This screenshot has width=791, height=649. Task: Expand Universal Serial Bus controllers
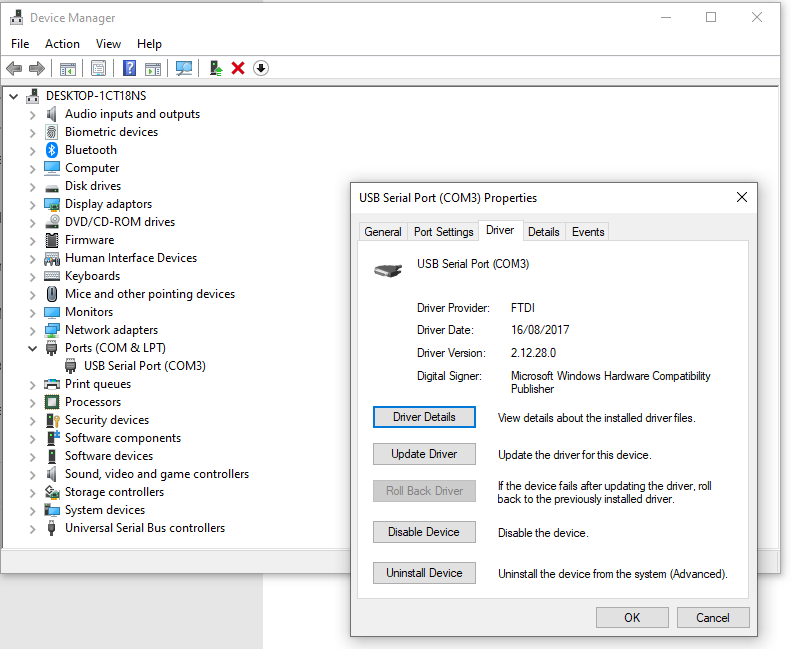pyautogui.click(x=33, y=528)
